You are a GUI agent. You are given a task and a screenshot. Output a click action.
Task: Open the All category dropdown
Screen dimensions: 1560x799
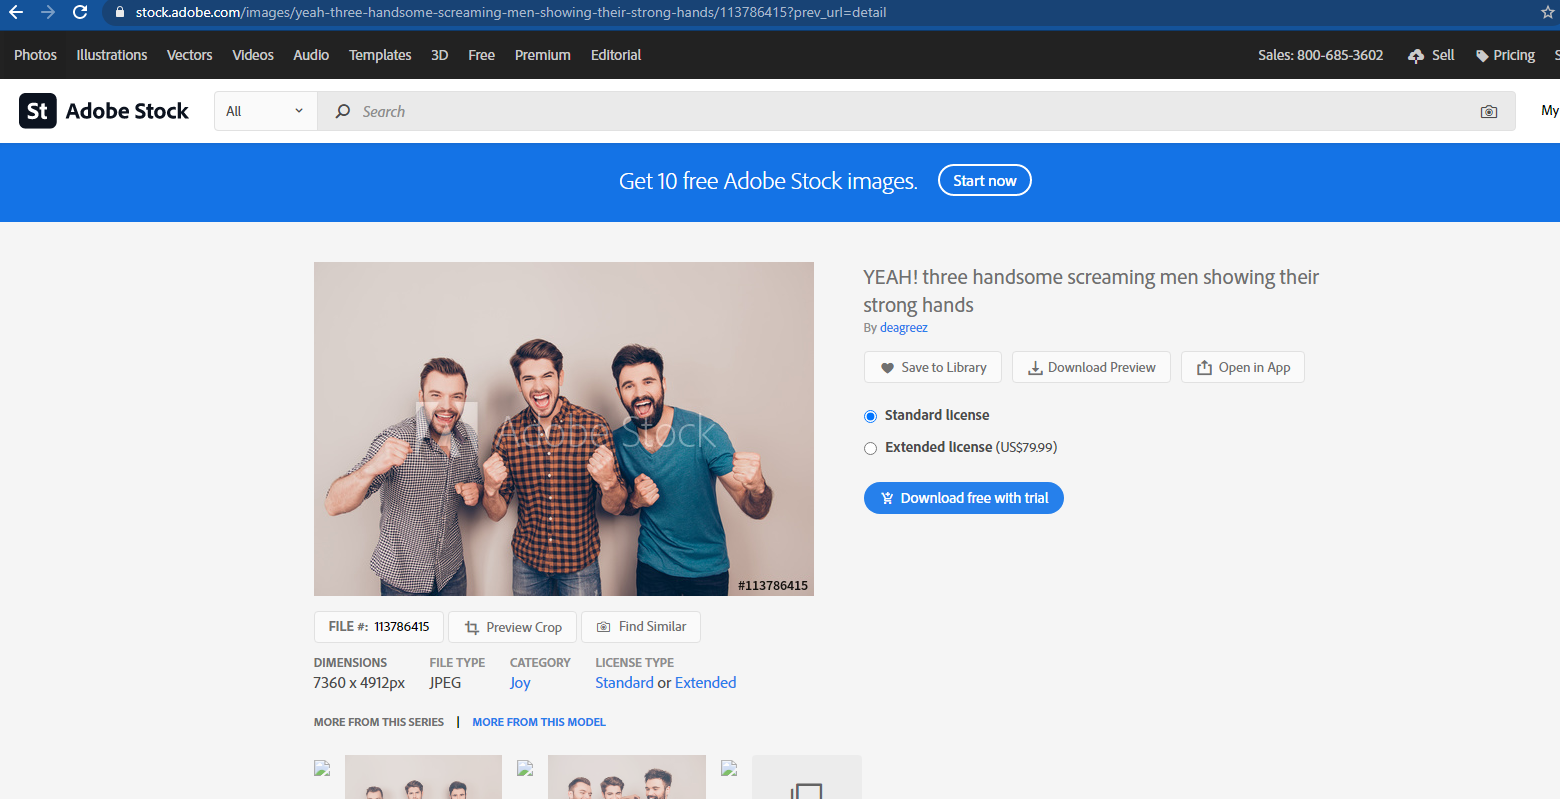point(265,111)
